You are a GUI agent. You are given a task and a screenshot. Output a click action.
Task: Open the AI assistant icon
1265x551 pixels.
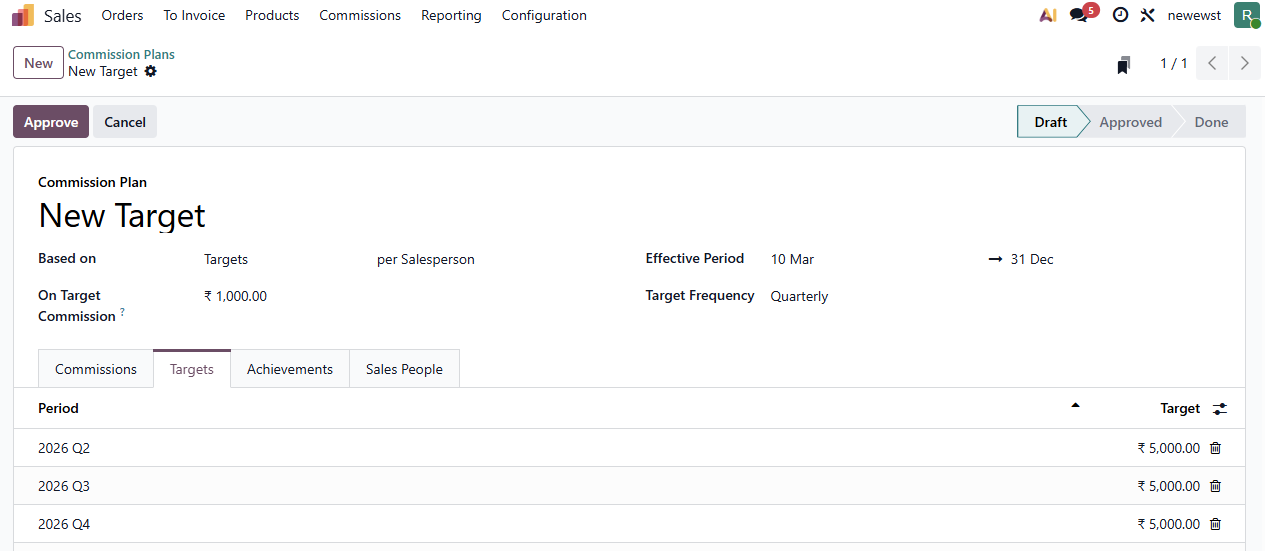(1047, 15)
